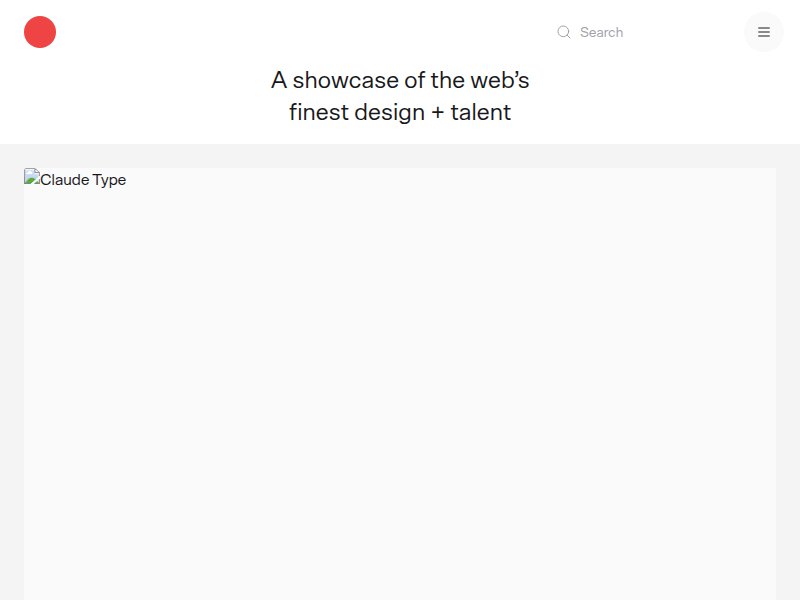Click the tiny image-missing thumbnail icon
Screen dimensions: 800x600
coord(32,179)
